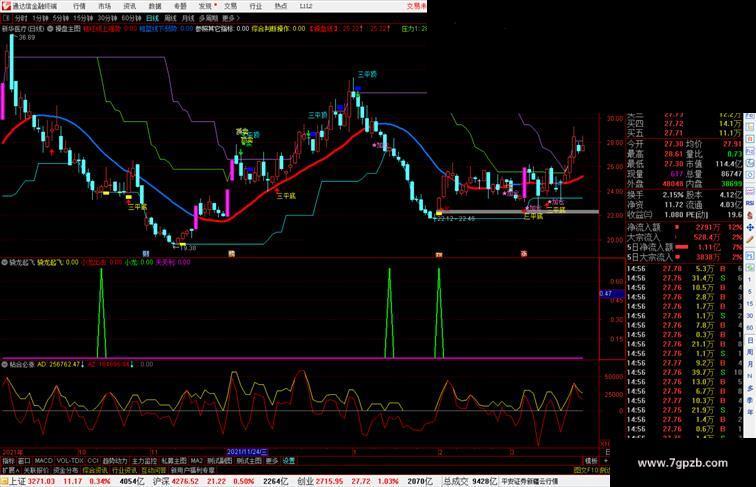Open the 资讯 menu
The image size is (756, 487).
tap(130, 6)
